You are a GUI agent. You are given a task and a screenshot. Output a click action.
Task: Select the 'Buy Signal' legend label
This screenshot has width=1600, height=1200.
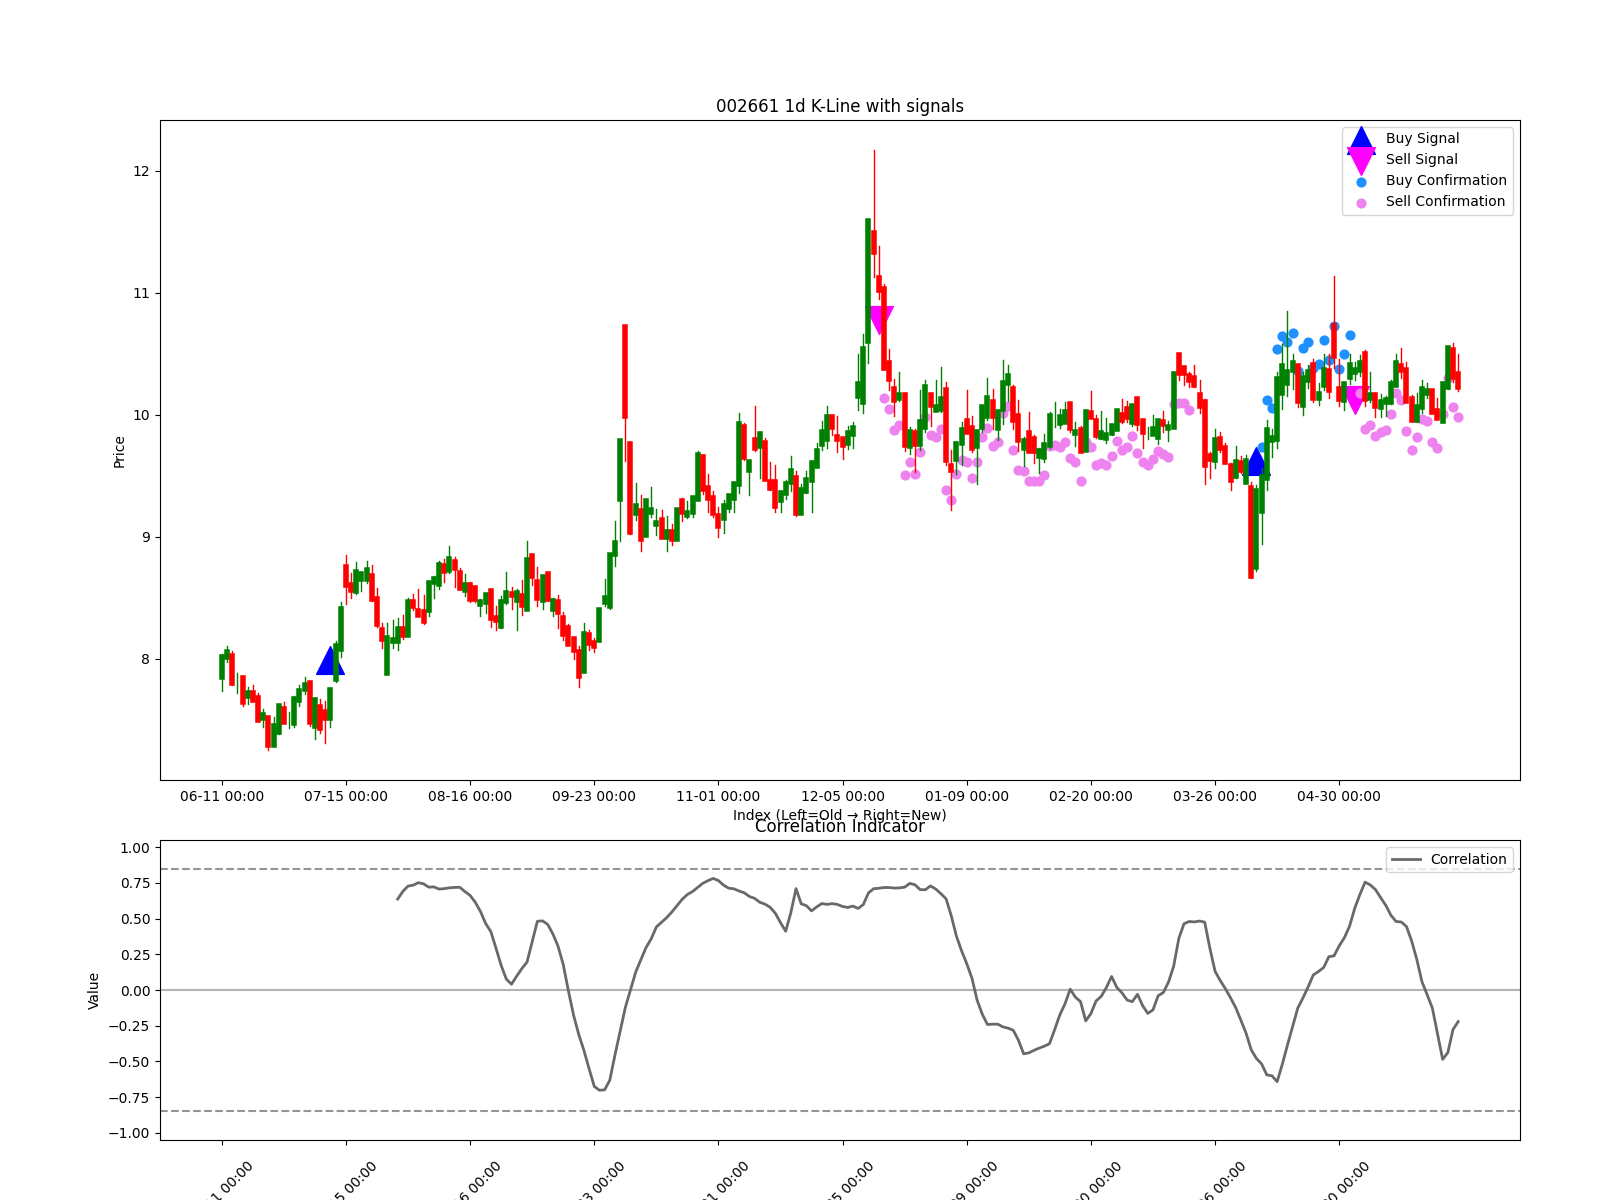tap(1422, 139)
